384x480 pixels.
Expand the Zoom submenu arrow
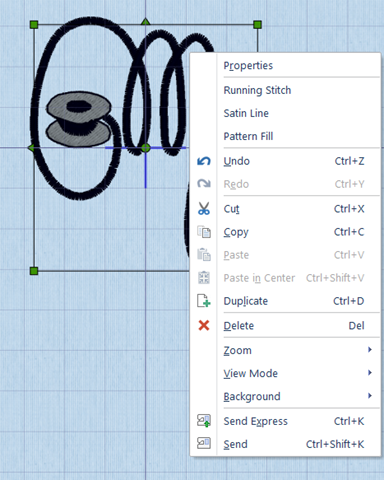370,350
